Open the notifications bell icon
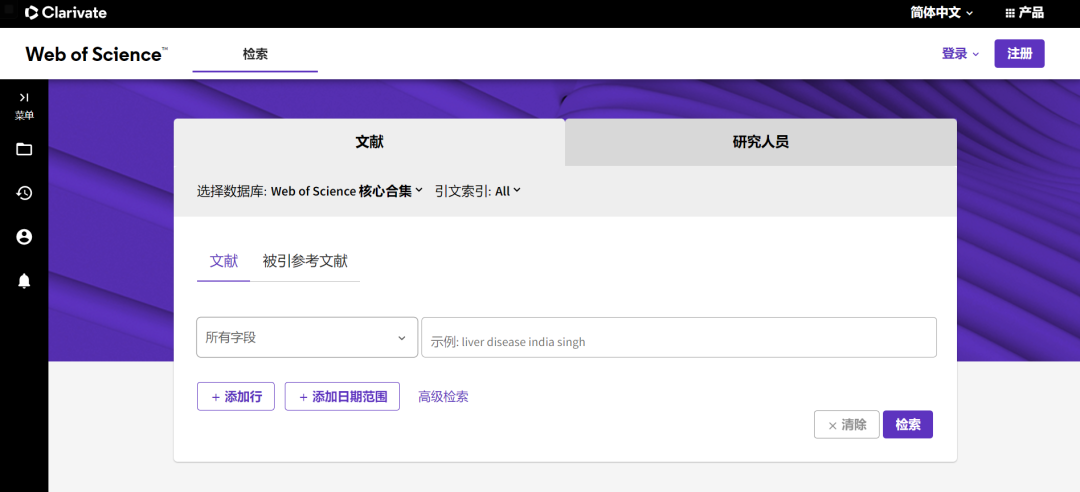The width and height of the screenshot is (1080, 492). (x=24, y=281)
